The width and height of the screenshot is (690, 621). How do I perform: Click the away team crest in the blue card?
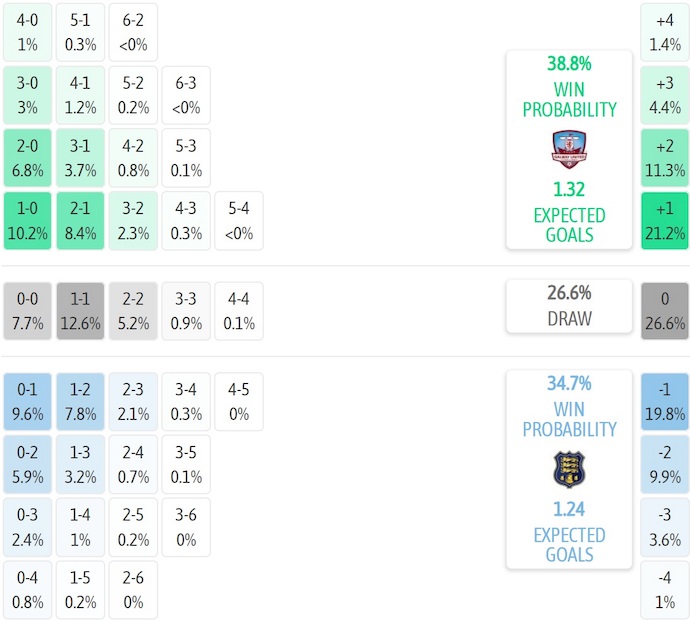pos(568,469)
